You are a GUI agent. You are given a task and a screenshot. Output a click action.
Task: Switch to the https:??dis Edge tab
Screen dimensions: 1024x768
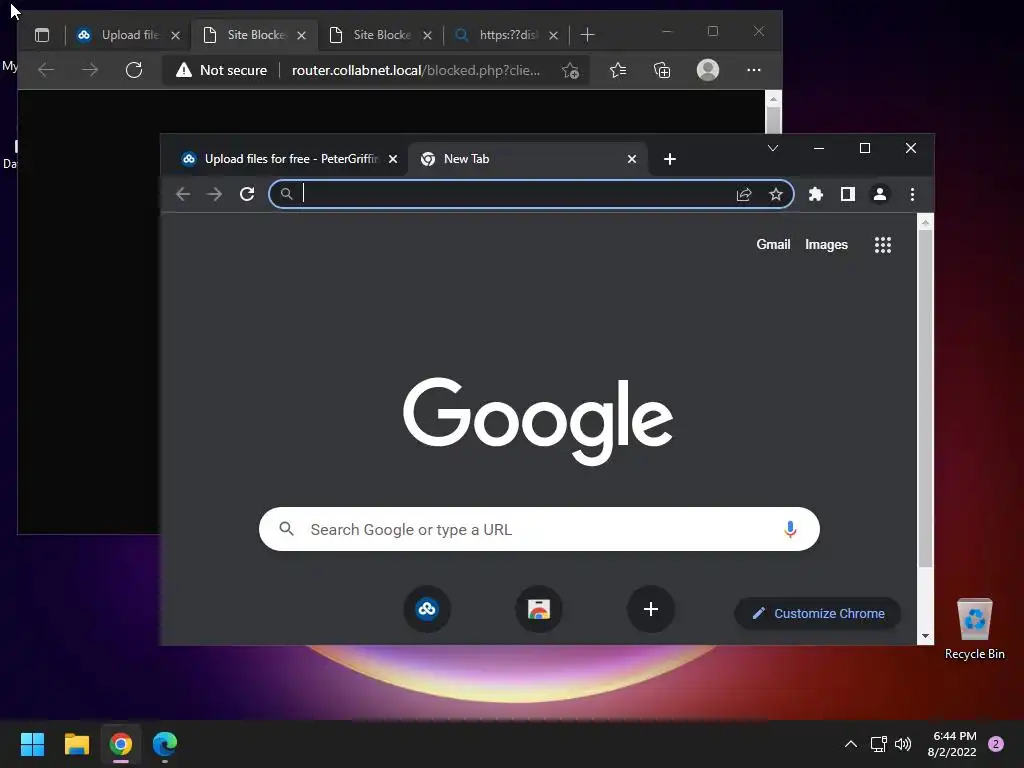point(507,35)
